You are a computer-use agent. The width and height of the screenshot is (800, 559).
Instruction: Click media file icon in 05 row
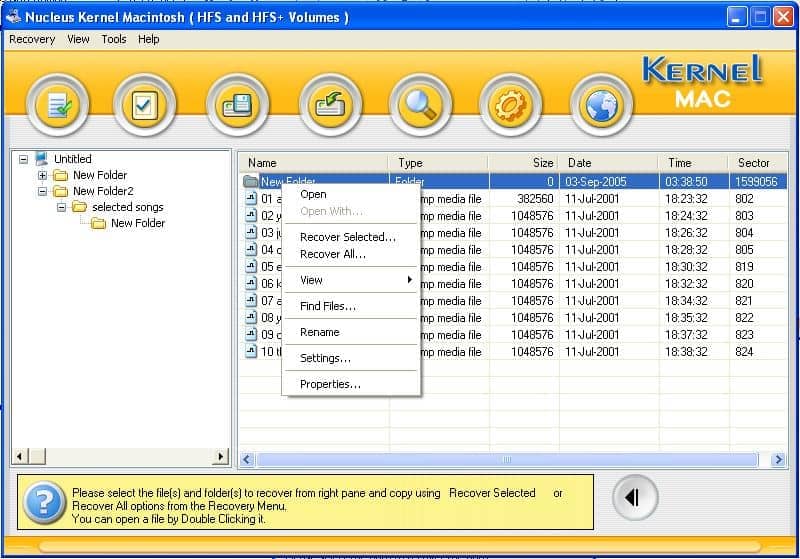[x=251, y=266]
